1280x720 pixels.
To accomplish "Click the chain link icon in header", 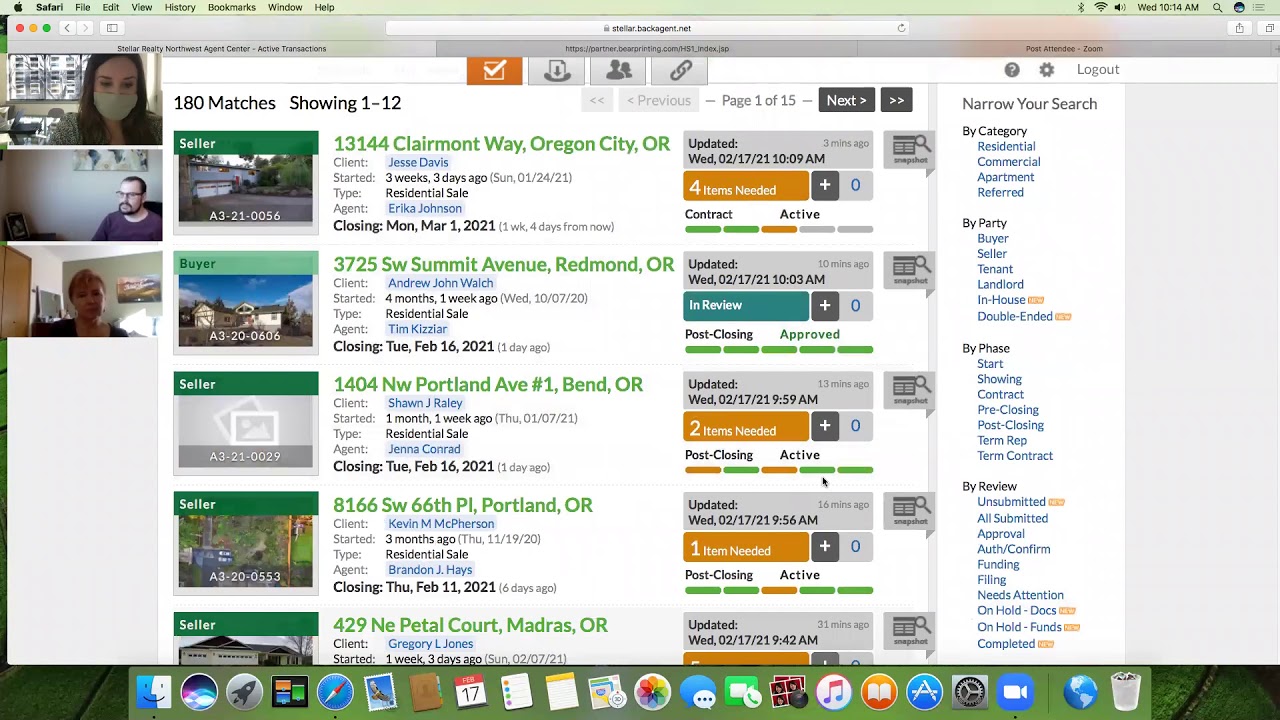I will (681, 70).
